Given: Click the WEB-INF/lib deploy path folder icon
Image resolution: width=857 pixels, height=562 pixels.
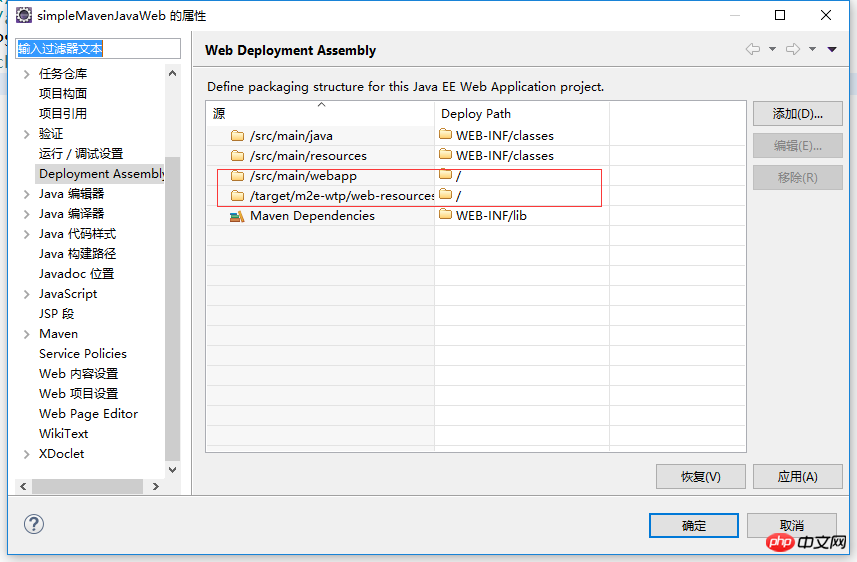Looking at the screenshot, I should [x=445, y=215].
